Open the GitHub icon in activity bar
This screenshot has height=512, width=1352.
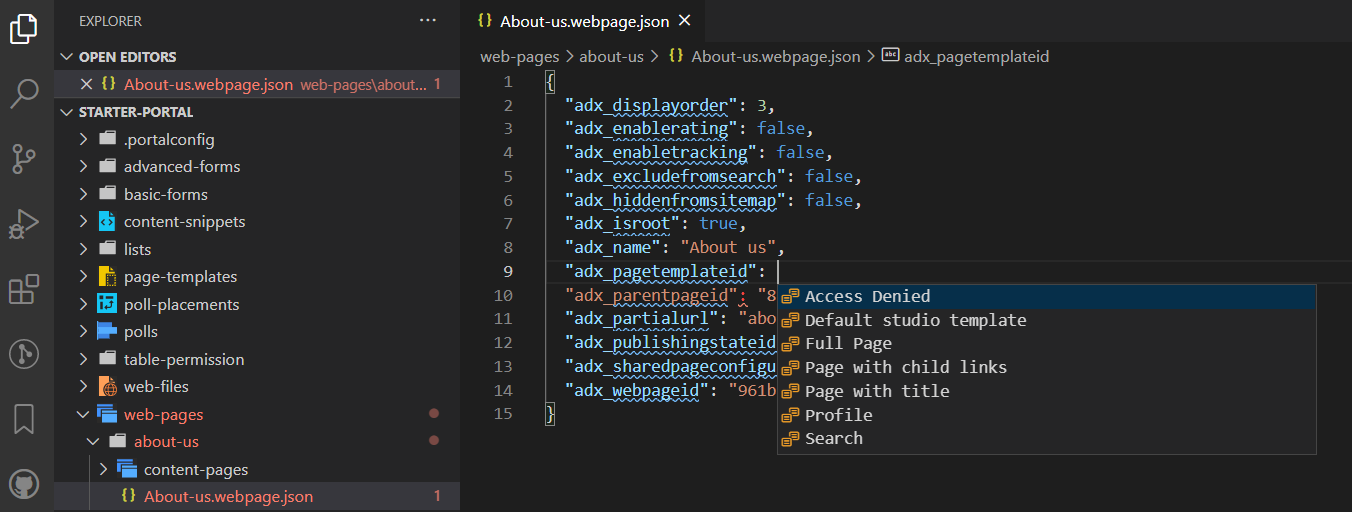[x=25, y=484]
